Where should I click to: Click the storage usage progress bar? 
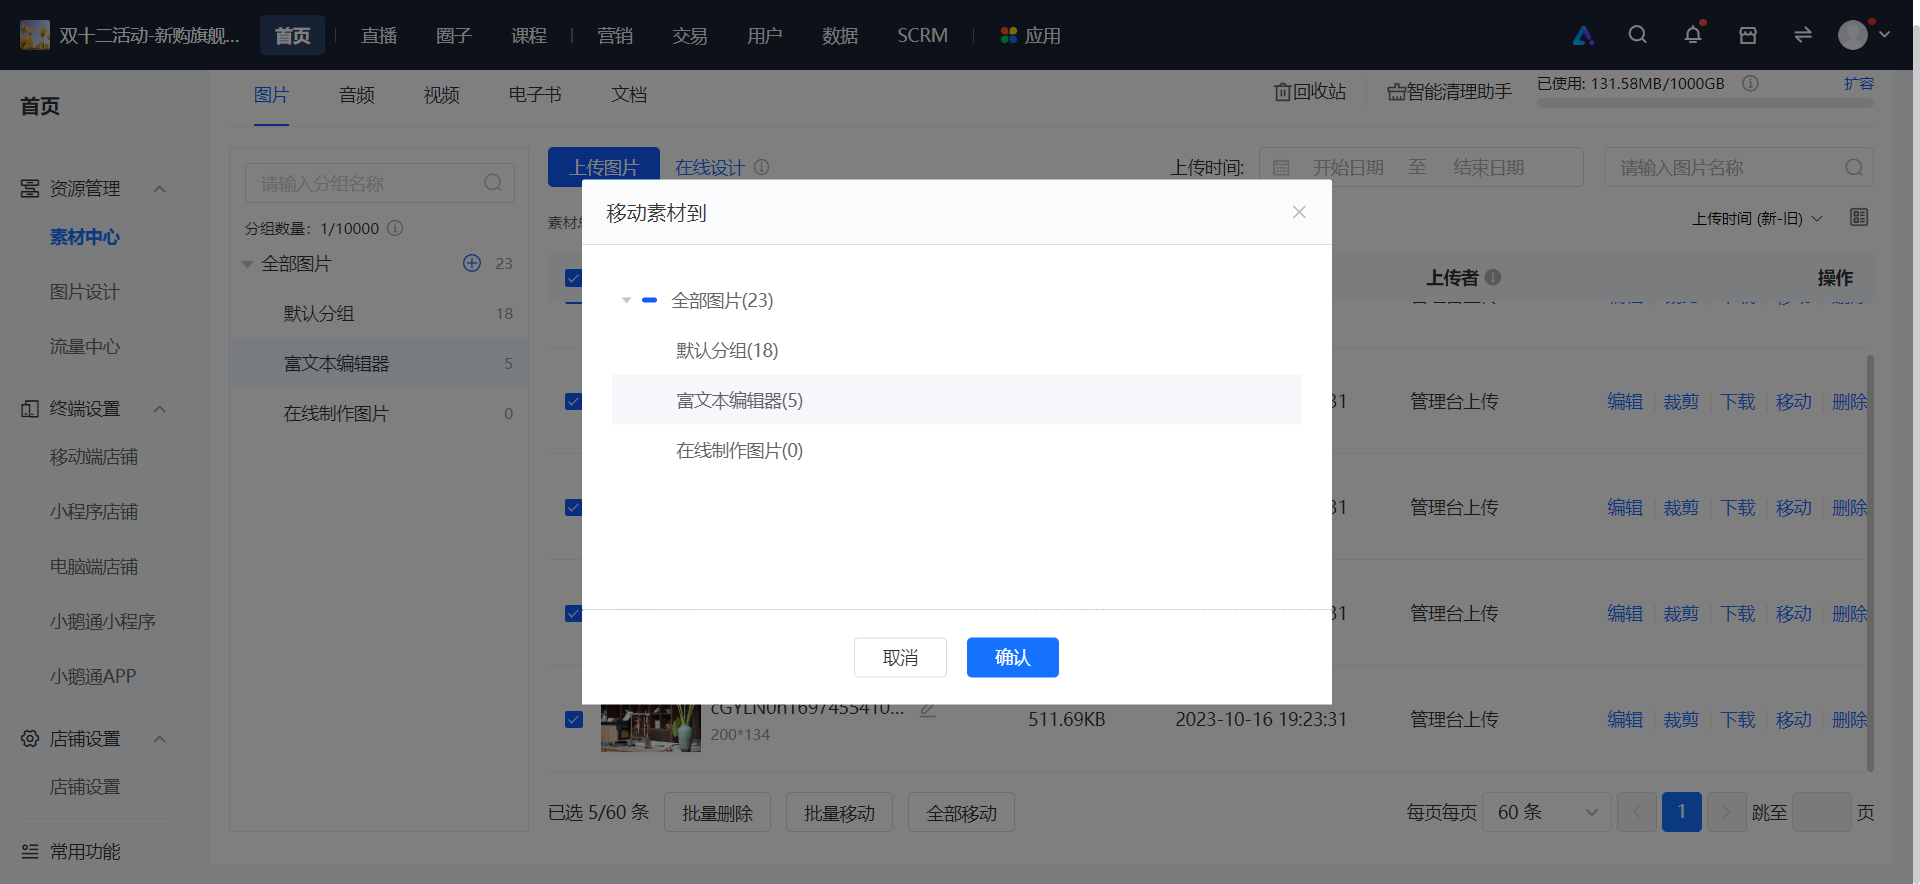(x=1706, y=103)
